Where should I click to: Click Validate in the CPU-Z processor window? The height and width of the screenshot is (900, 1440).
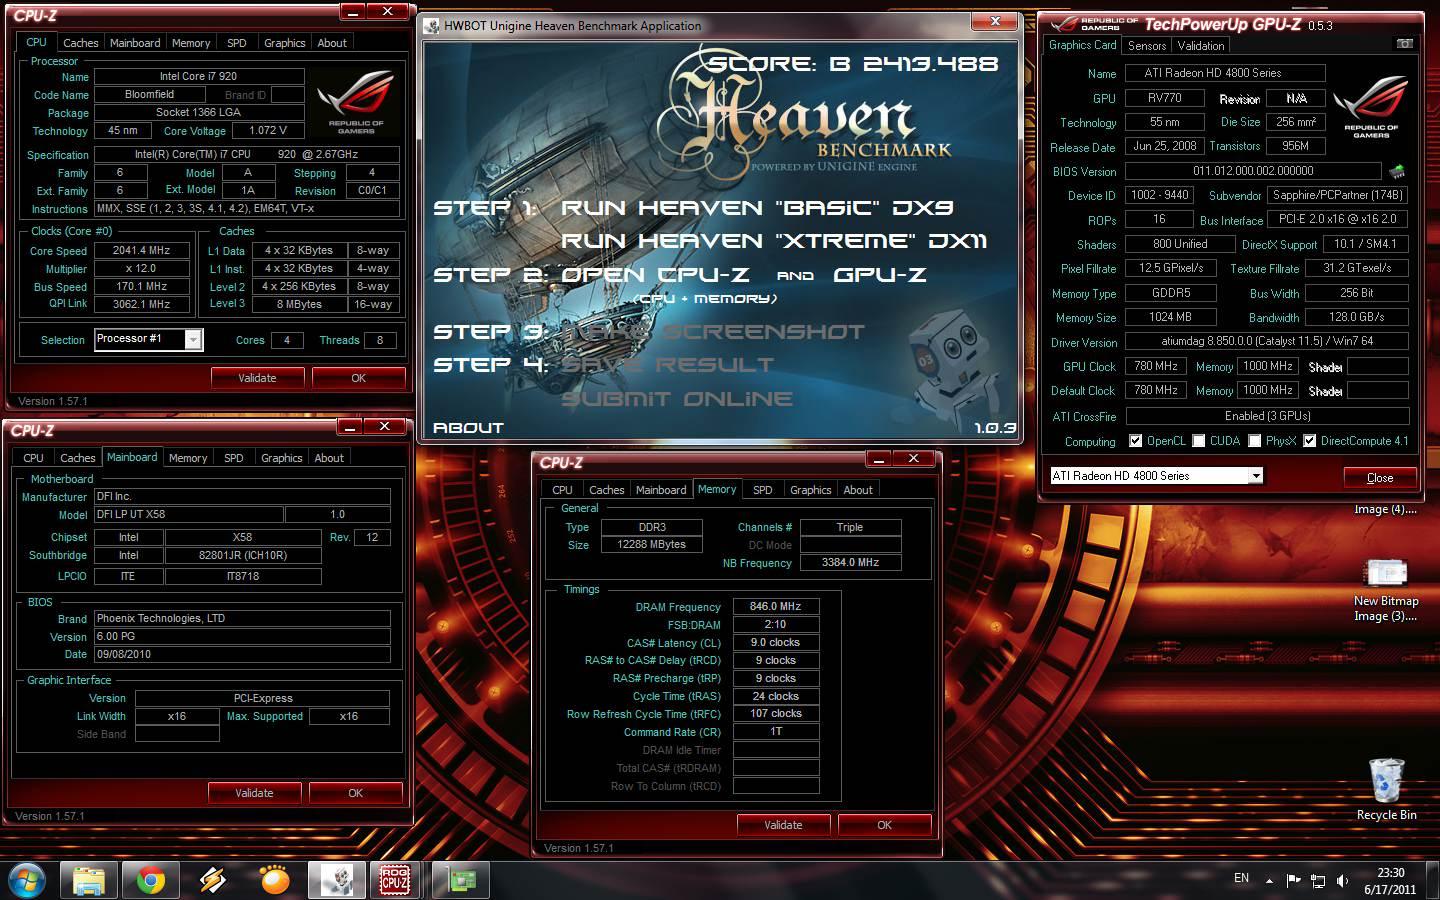257,378
